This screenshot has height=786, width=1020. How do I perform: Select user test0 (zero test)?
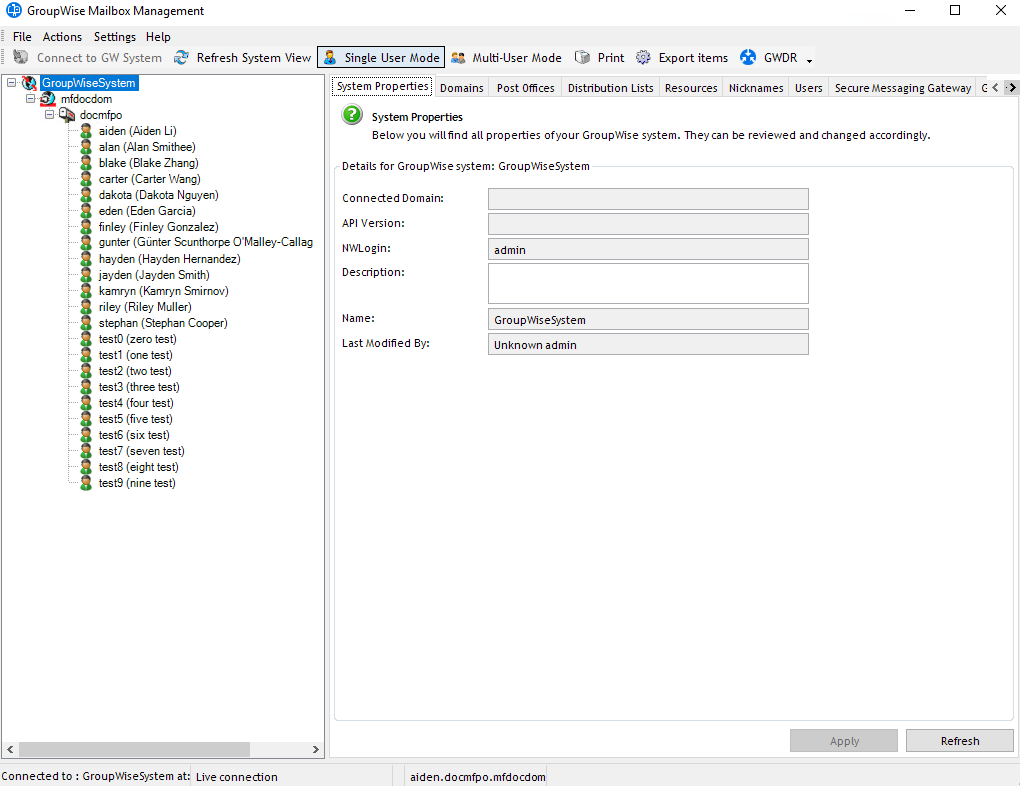pos(137,339)
